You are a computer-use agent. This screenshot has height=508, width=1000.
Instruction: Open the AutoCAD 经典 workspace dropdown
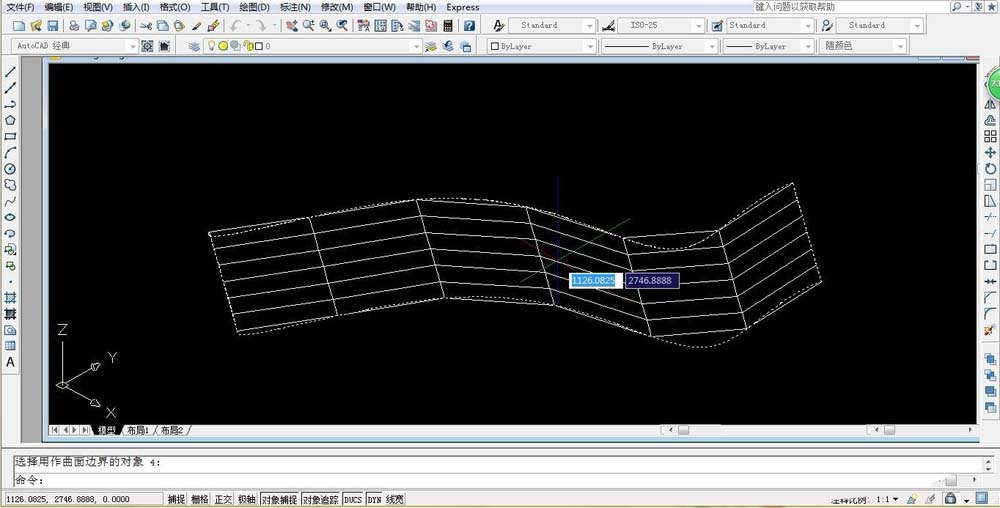[132, 46]
